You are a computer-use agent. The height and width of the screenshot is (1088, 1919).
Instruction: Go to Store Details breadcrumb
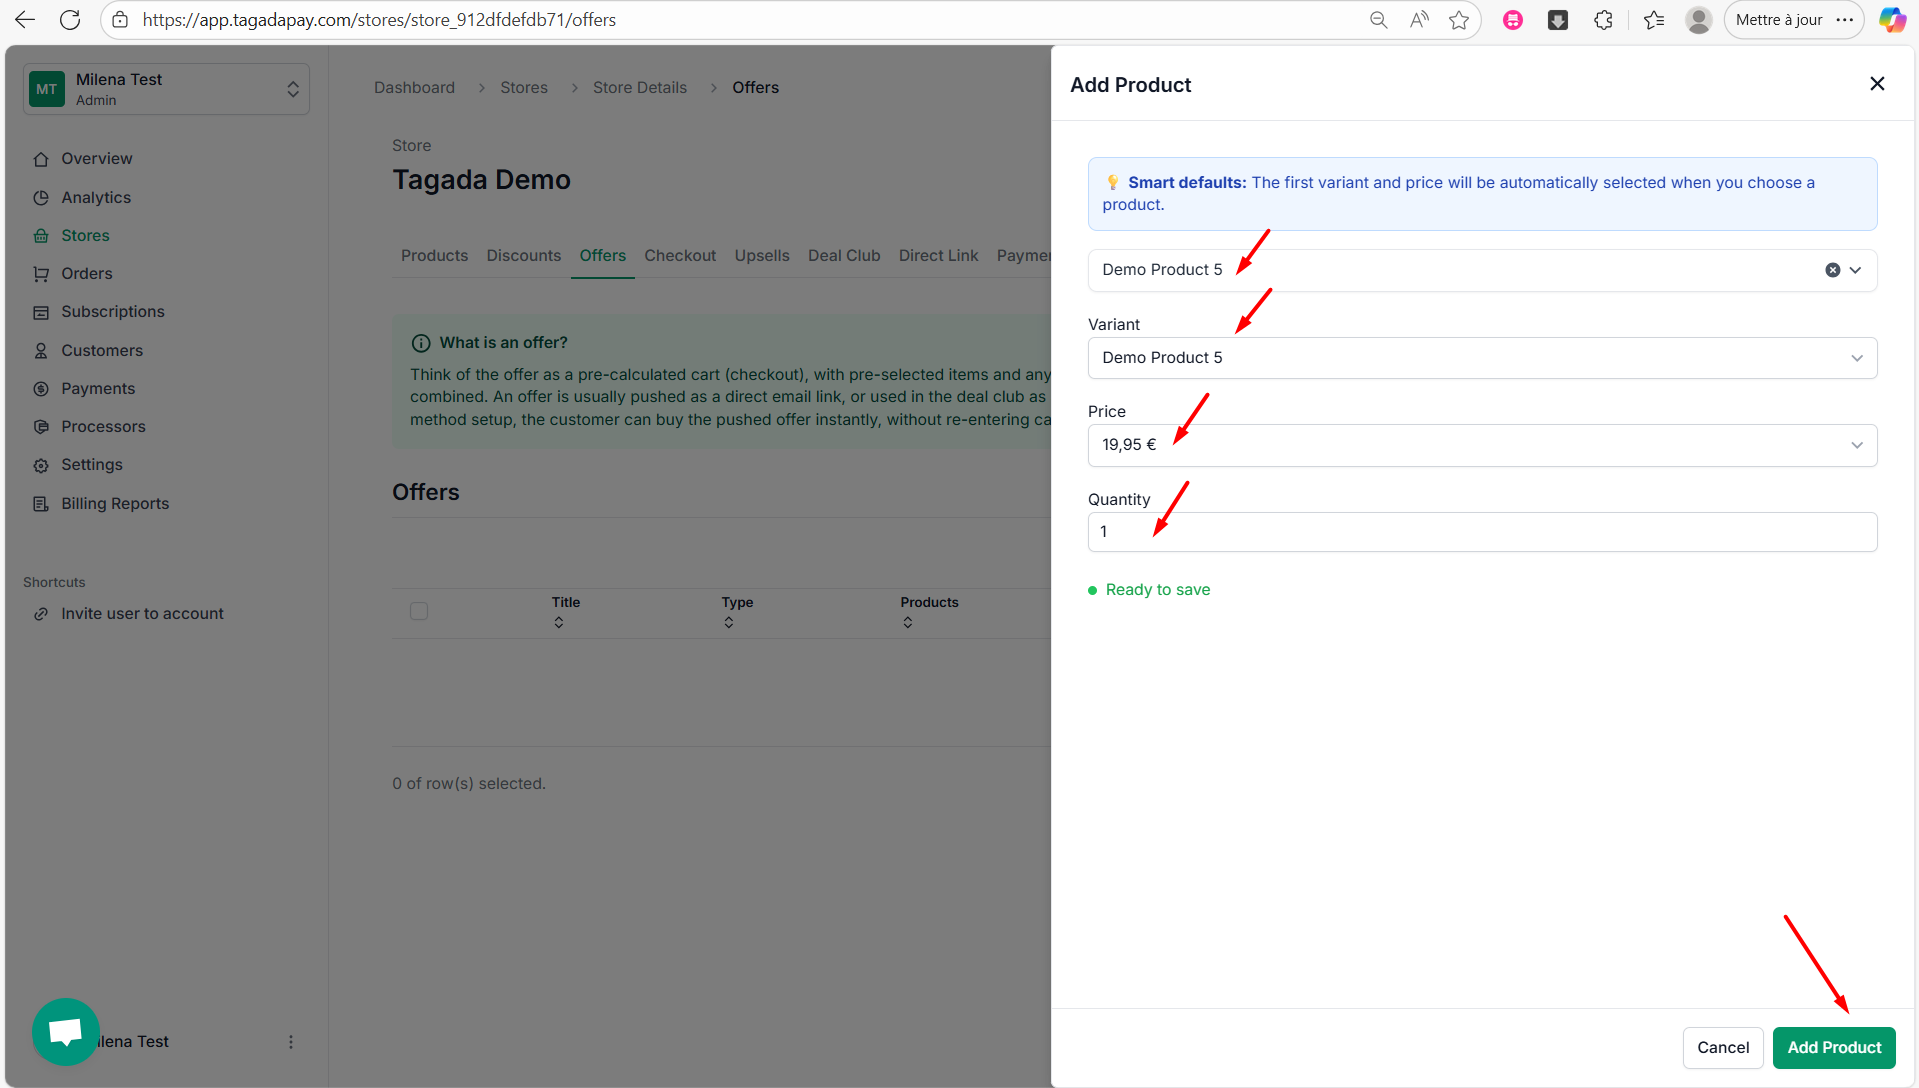click(x=640, y=88)
